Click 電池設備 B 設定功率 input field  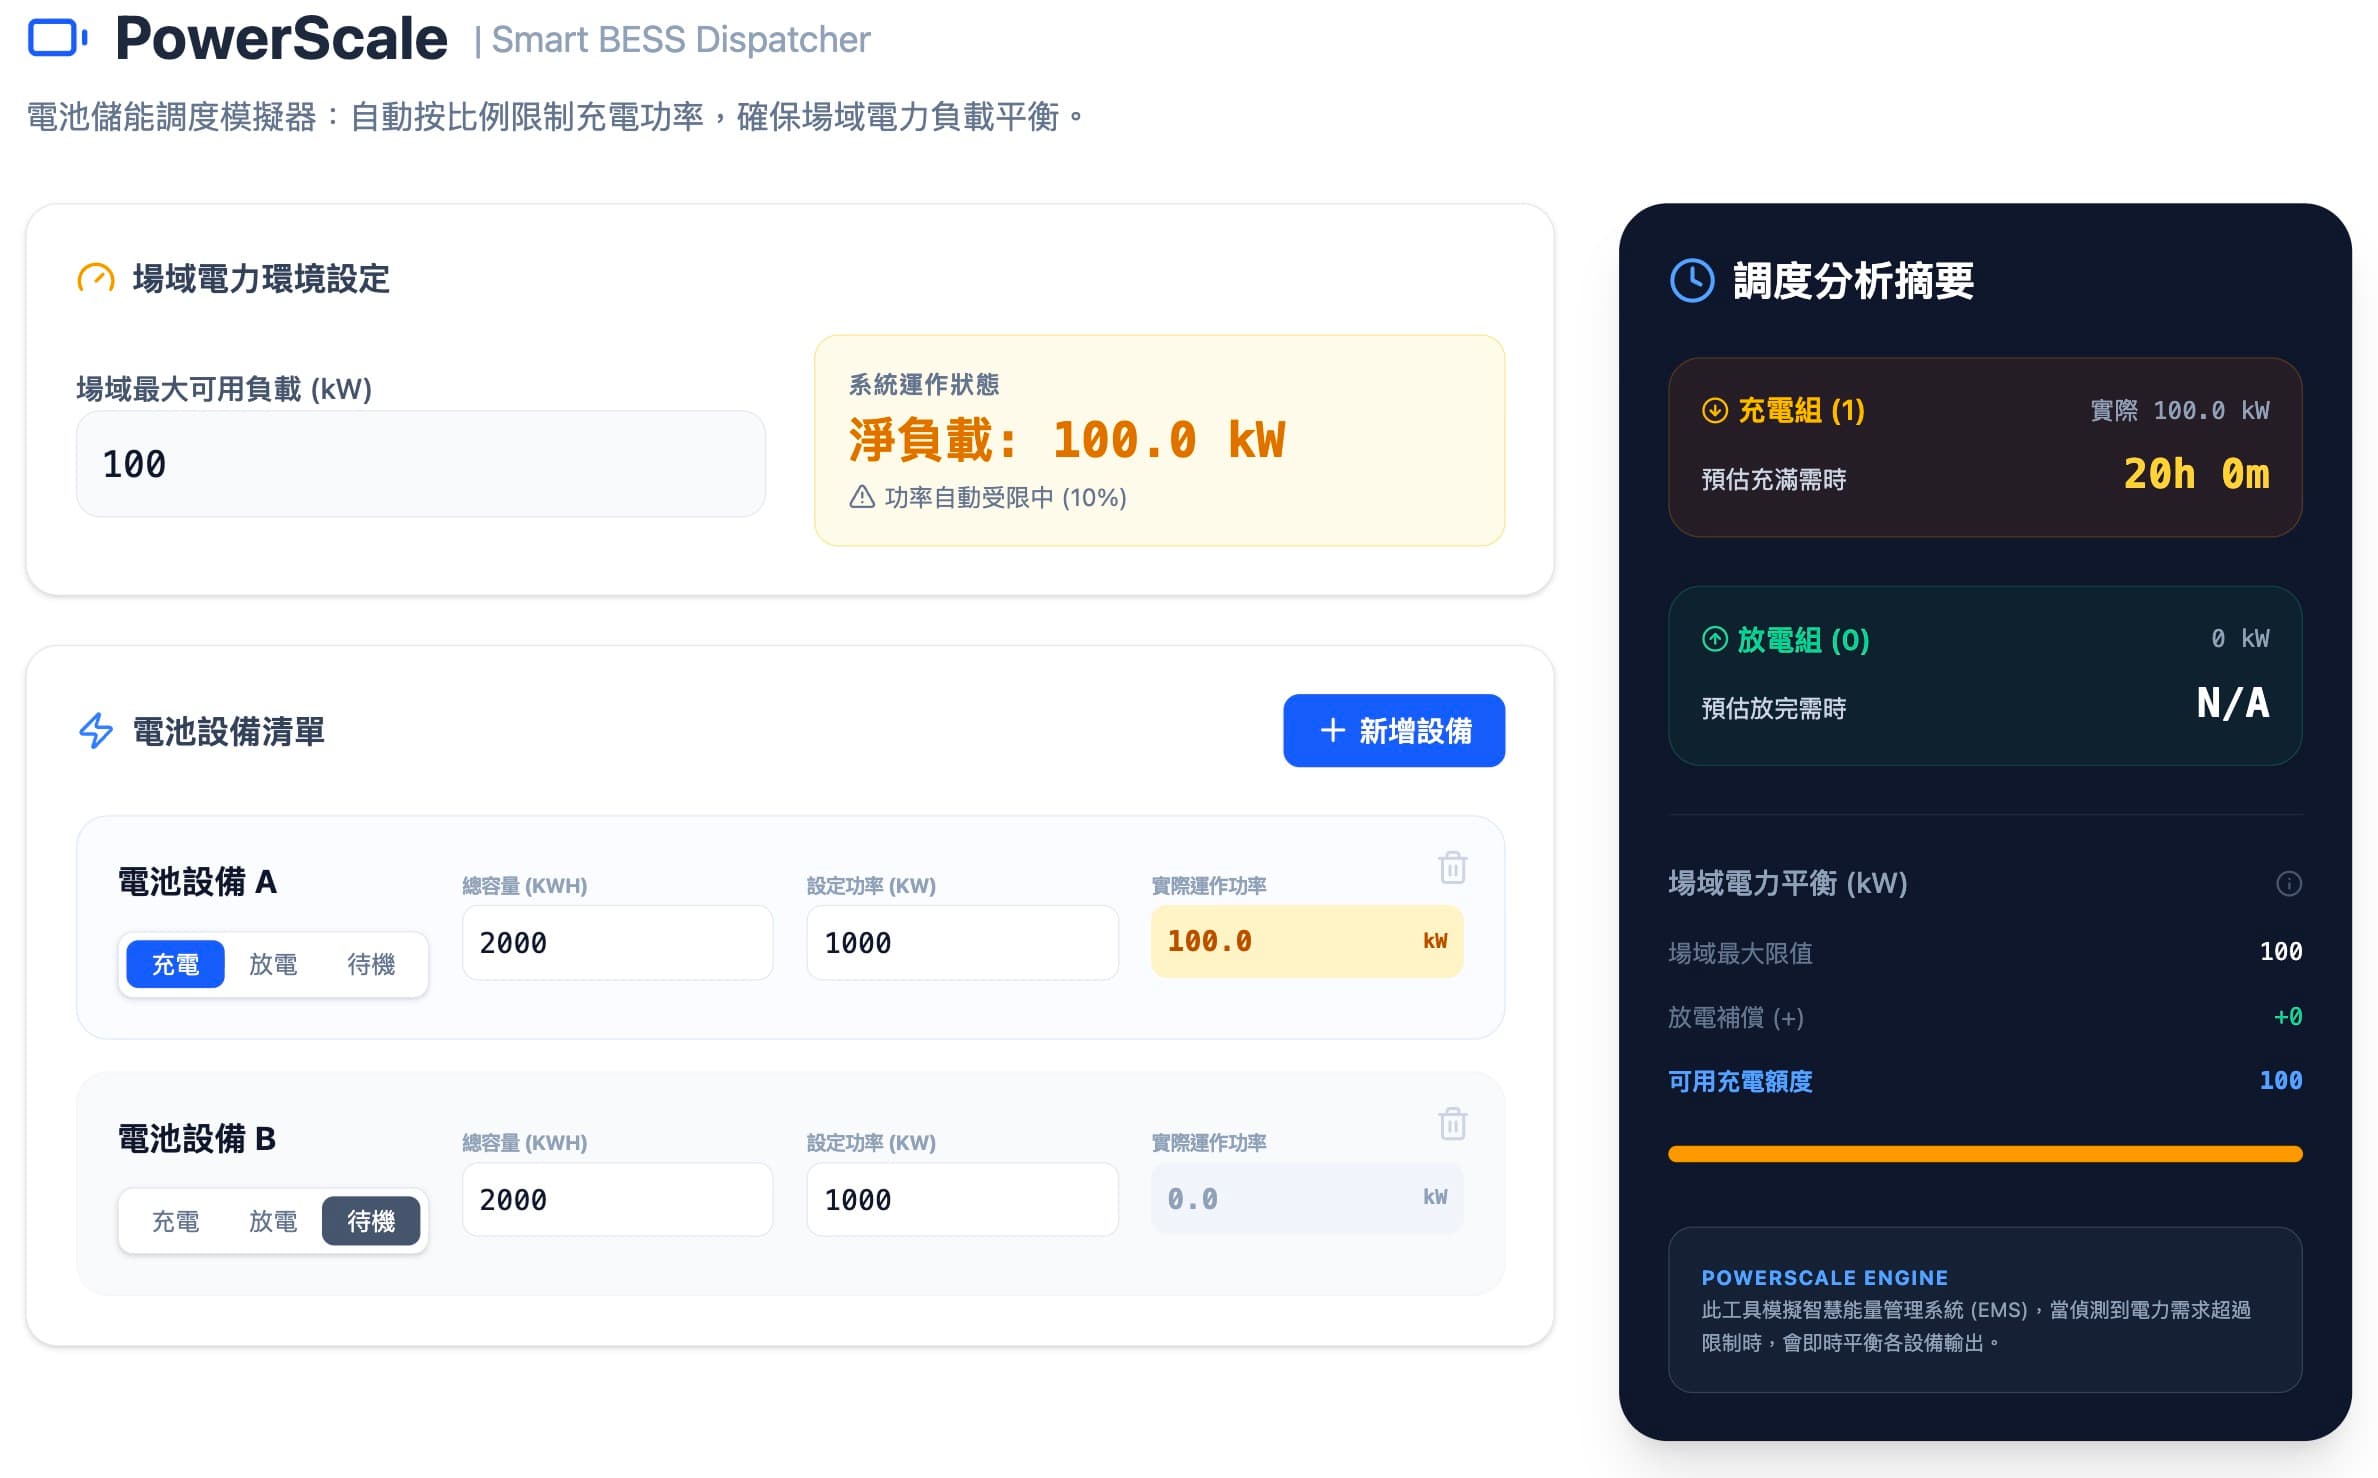pyautogui.click(x=961, y=1200)
